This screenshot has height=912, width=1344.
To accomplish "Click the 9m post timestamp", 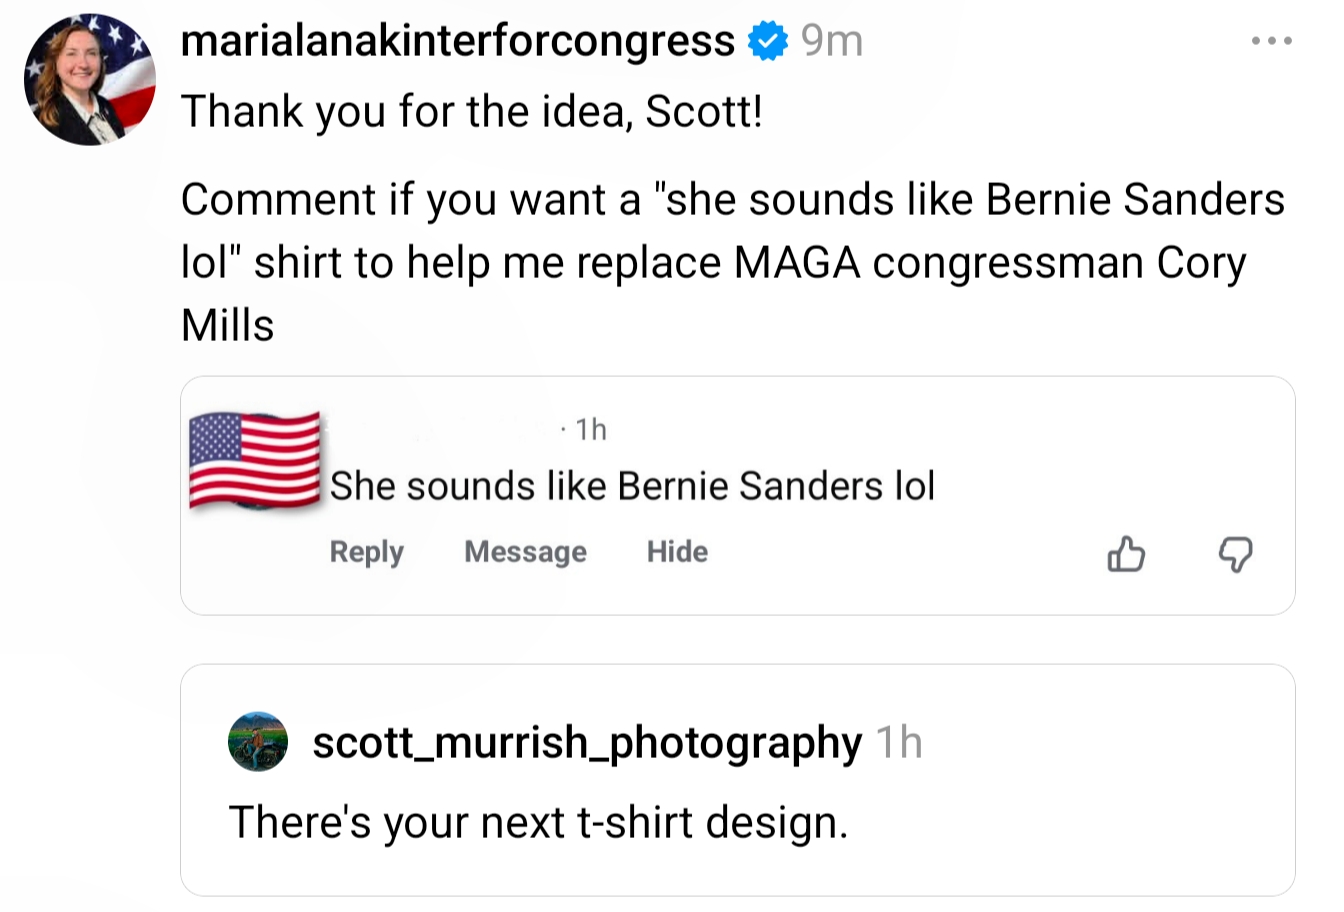I will (832, 42).
